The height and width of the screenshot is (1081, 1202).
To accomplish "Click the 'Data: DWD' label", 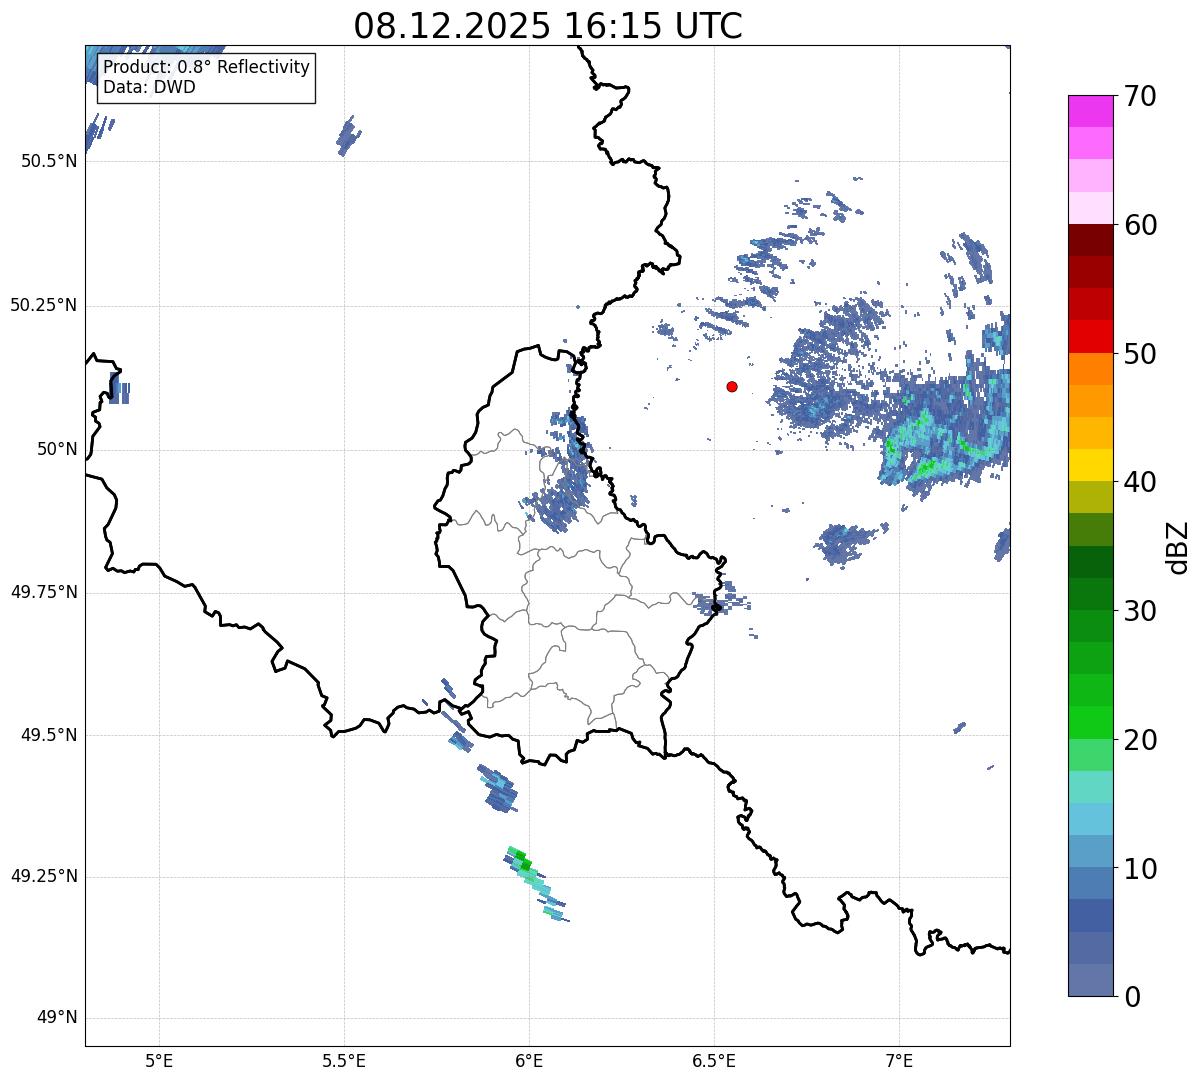I will coord(149,87).
